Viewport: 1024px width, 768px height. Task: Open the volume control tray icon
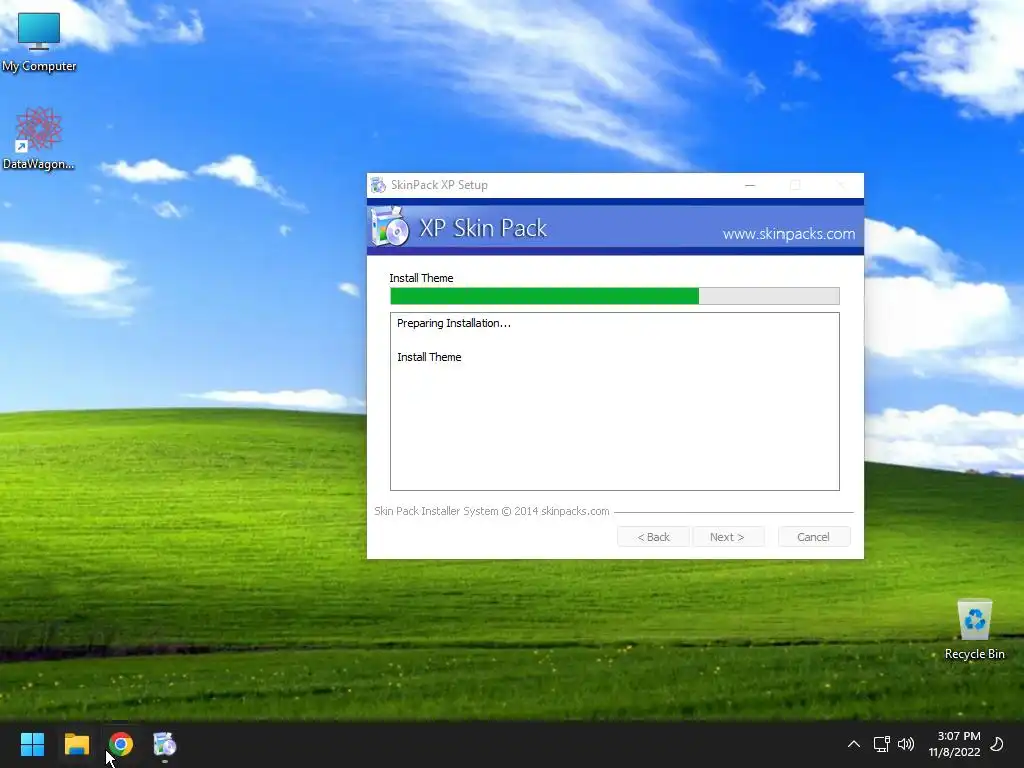tap(906, 744)
